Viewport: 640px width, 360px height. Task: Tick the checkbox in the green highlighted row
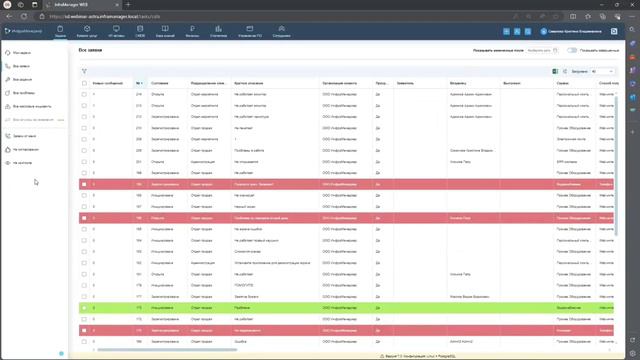84,308
